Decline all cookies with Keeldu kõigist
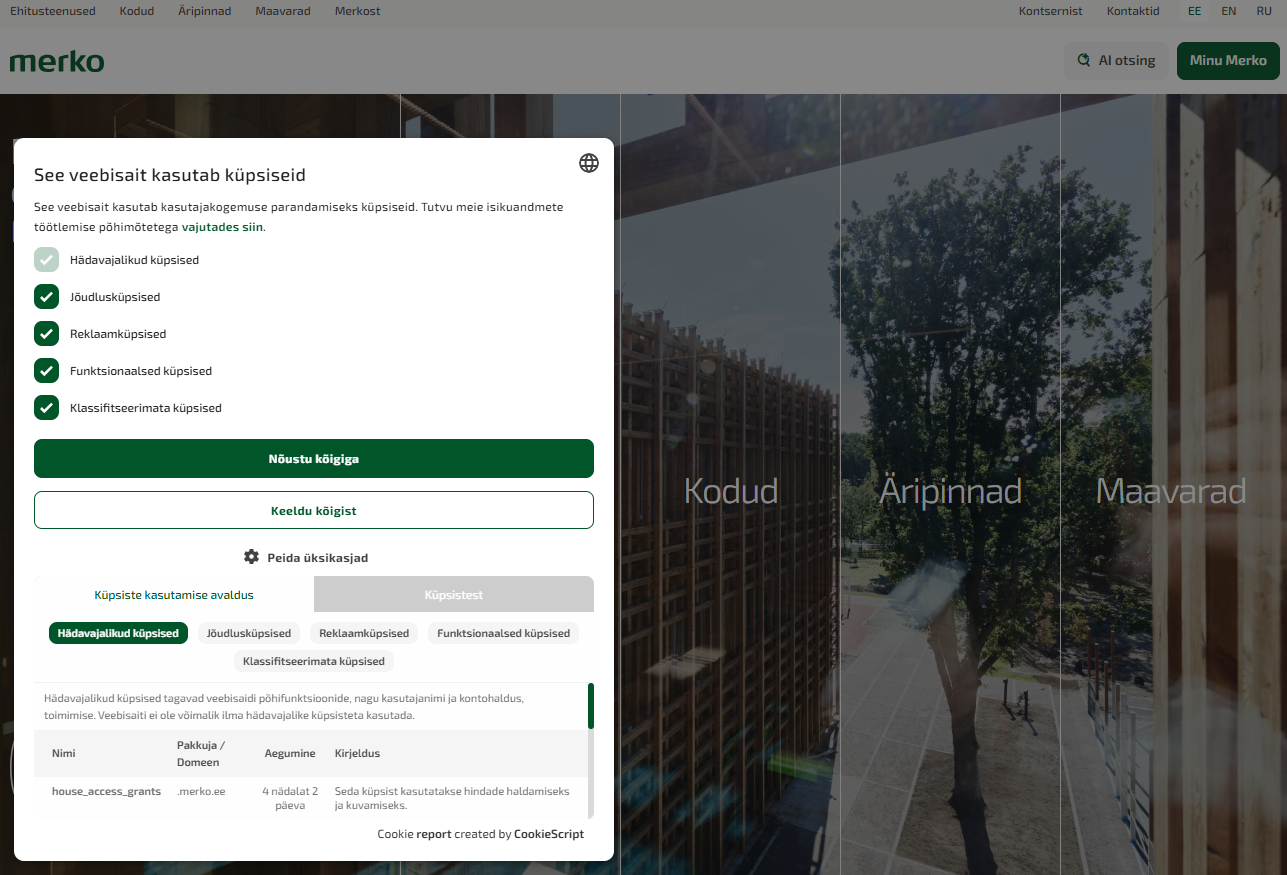The width and height of the screenshot is (1287, 875). pyautogui.click(x=314, y=510)
